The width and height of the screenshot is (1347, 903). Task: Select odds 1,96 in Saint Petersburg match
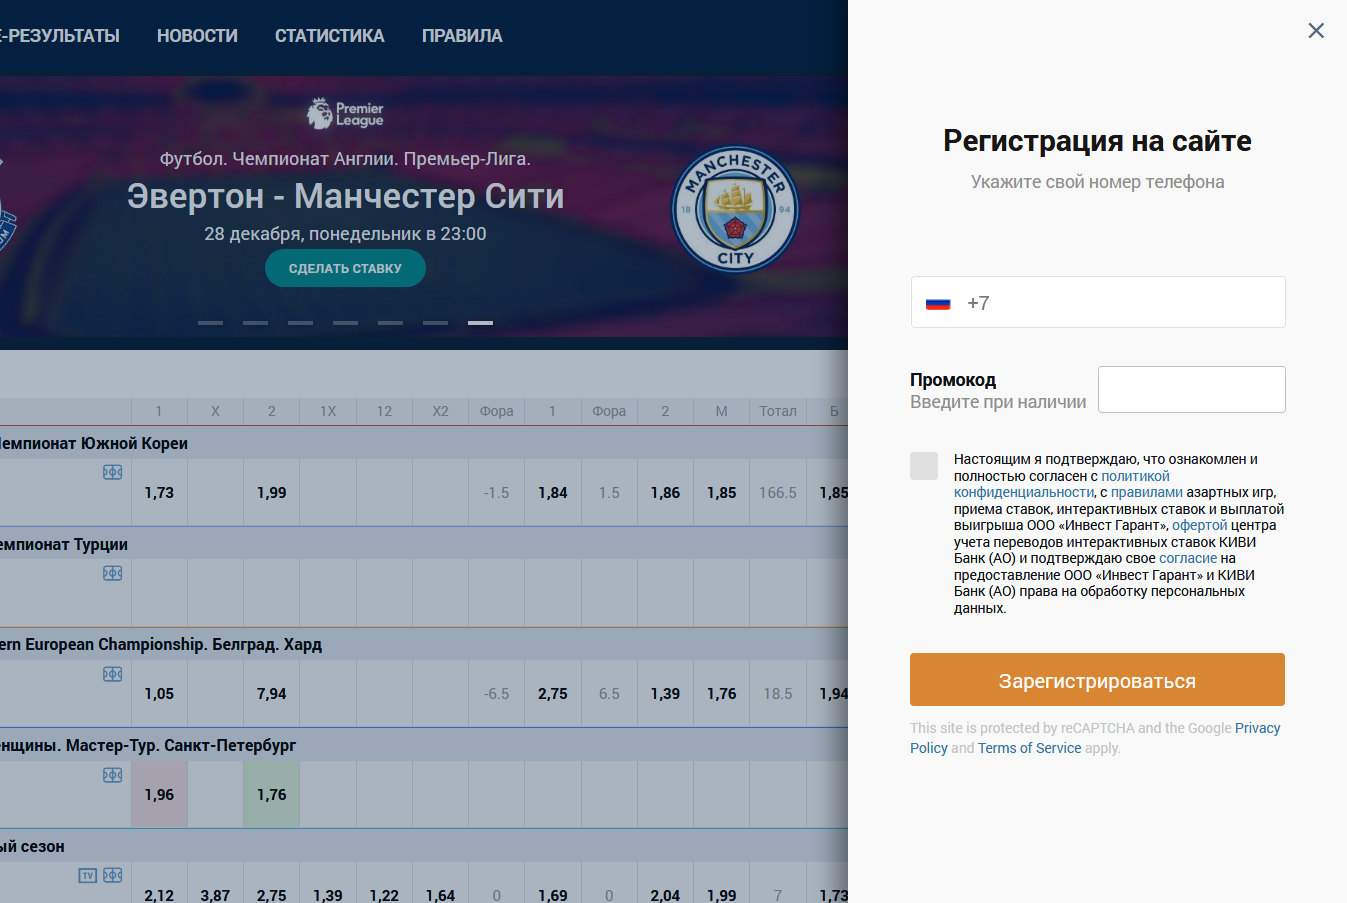[x=159, y=795]
